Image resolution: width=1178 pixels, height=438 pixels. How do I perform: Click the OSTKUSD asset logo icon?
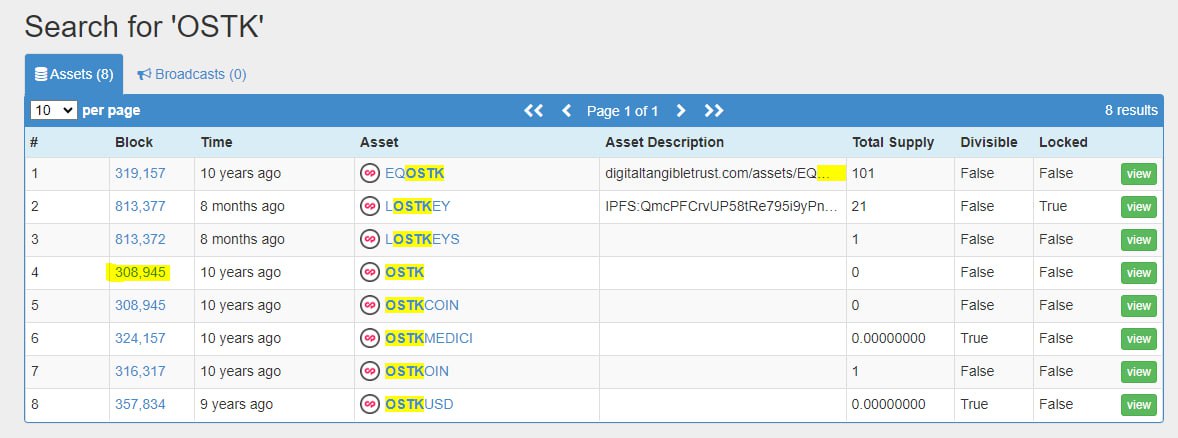(x=370, y=405)
